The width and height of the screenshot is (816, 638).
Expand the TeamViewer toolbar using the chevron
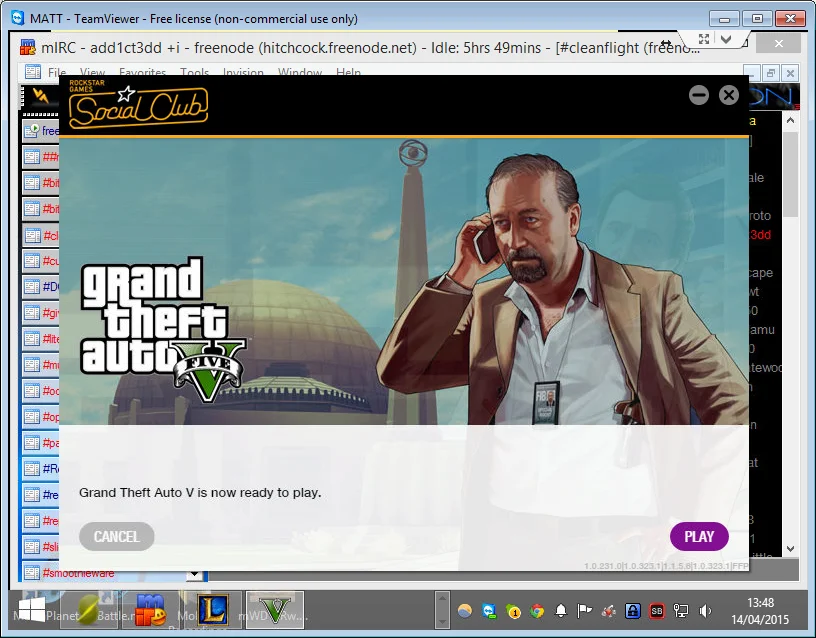(726, 39)
